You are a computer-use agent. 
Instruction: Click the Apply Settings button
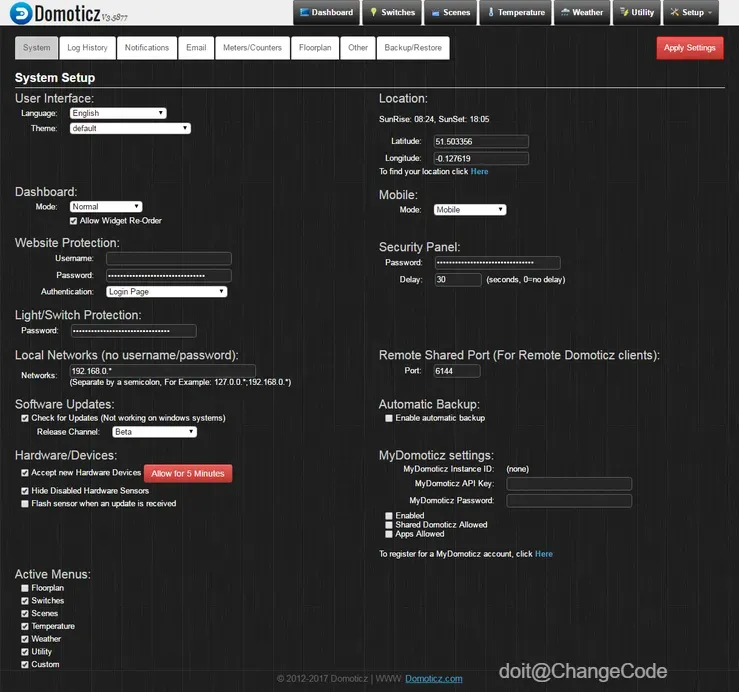[x=690, y=48]
